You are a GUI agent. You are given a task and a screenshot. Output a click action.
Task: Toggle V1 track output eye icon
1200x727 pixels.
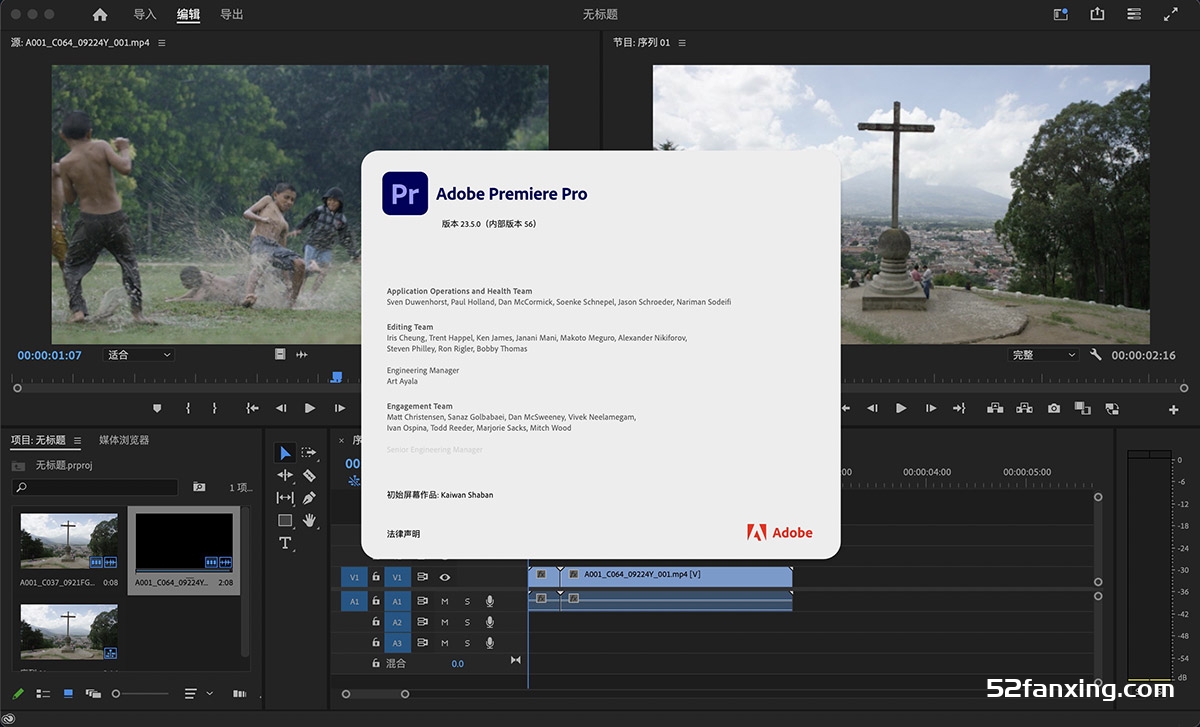(445, 577)
